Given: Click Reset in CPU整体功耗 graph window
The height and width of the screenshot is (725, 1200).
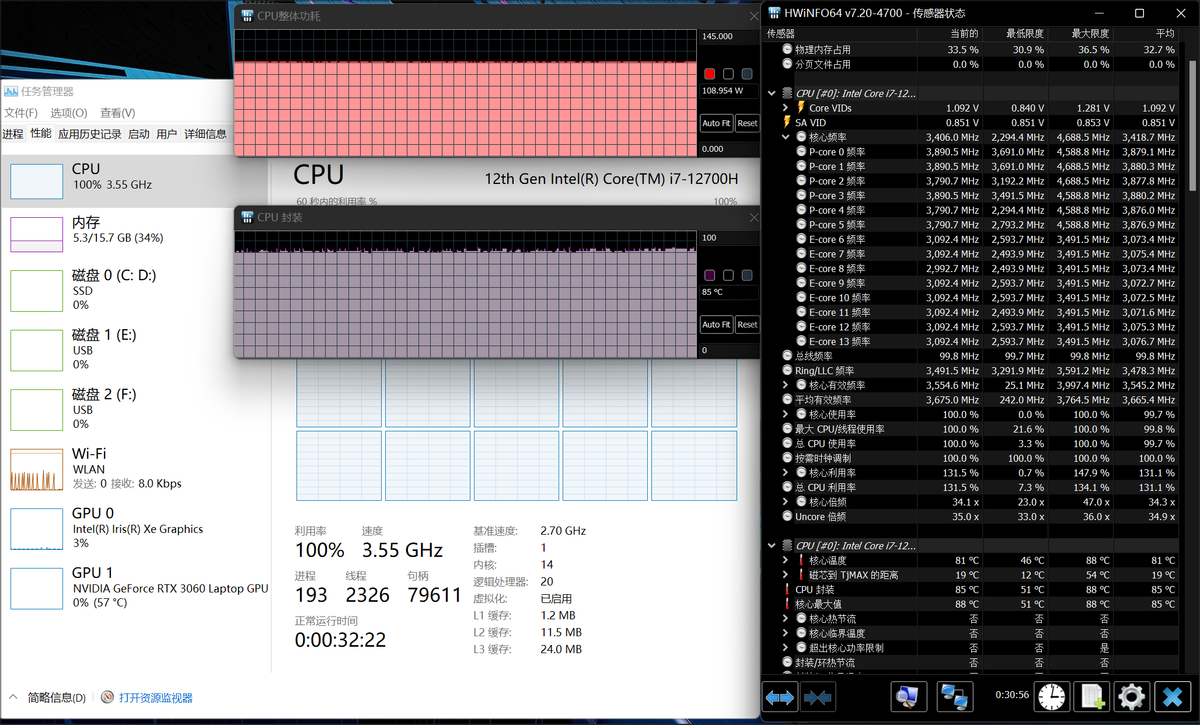Looking at the screenshot, I should click(747, 123).
